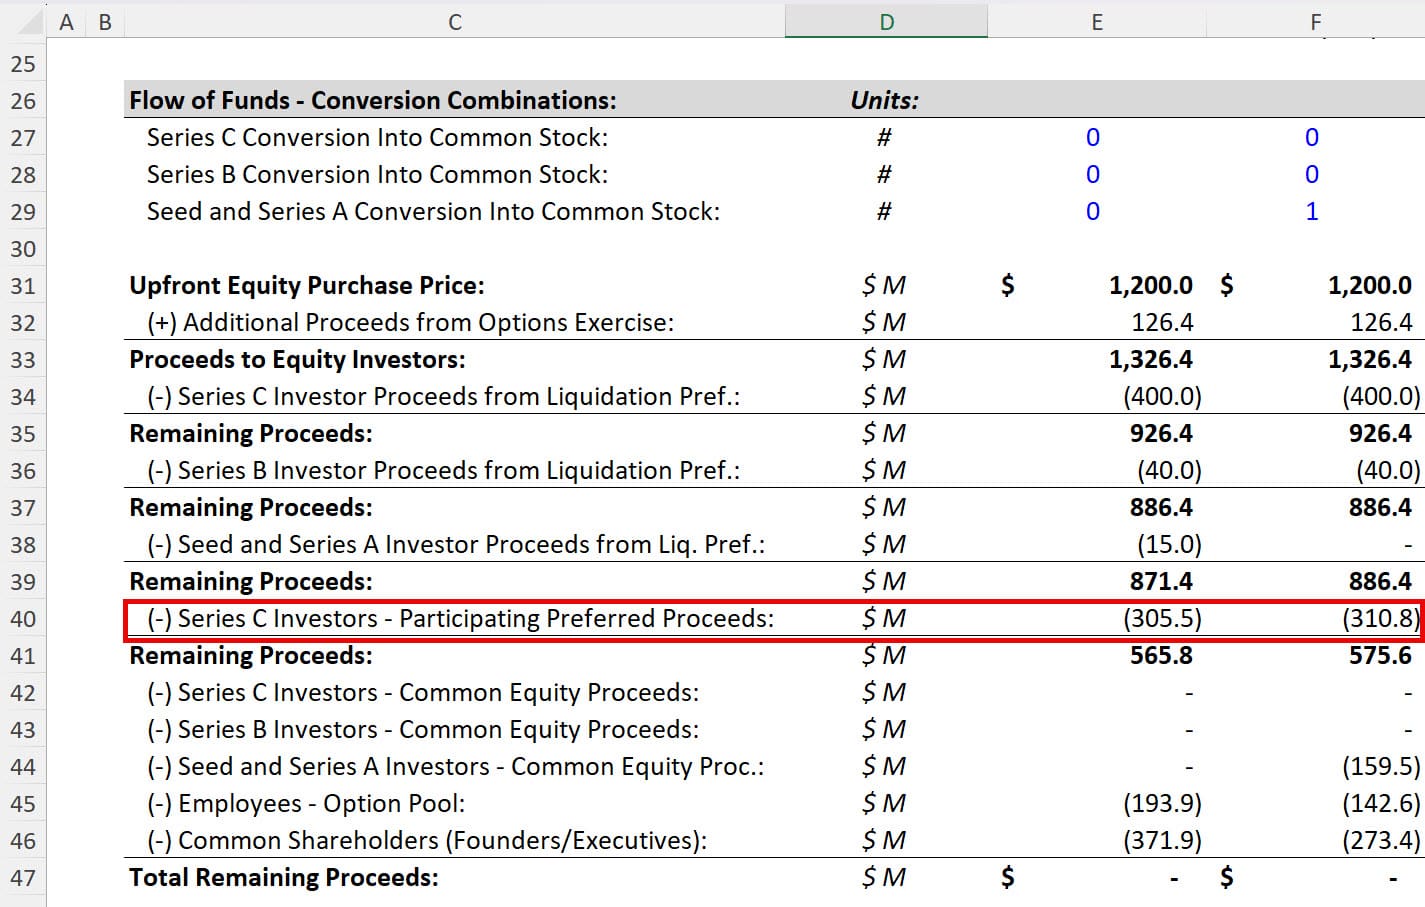
Task: Select column header F
Action: point(1315,21)
